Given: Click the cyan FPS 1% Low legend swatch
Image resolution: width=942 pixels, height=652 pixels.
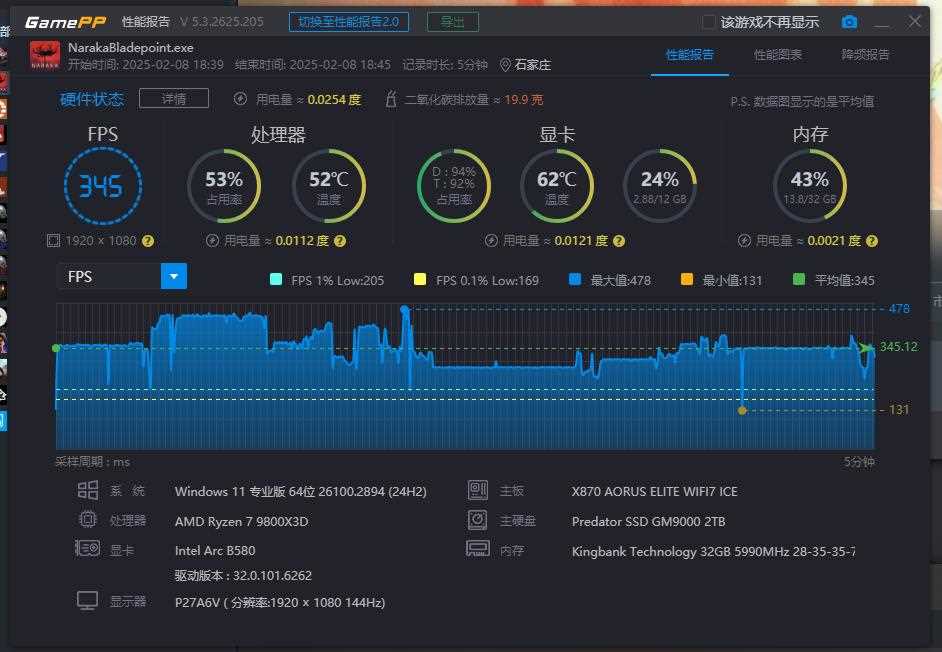Looking at the screenshot, I should 276,279.
